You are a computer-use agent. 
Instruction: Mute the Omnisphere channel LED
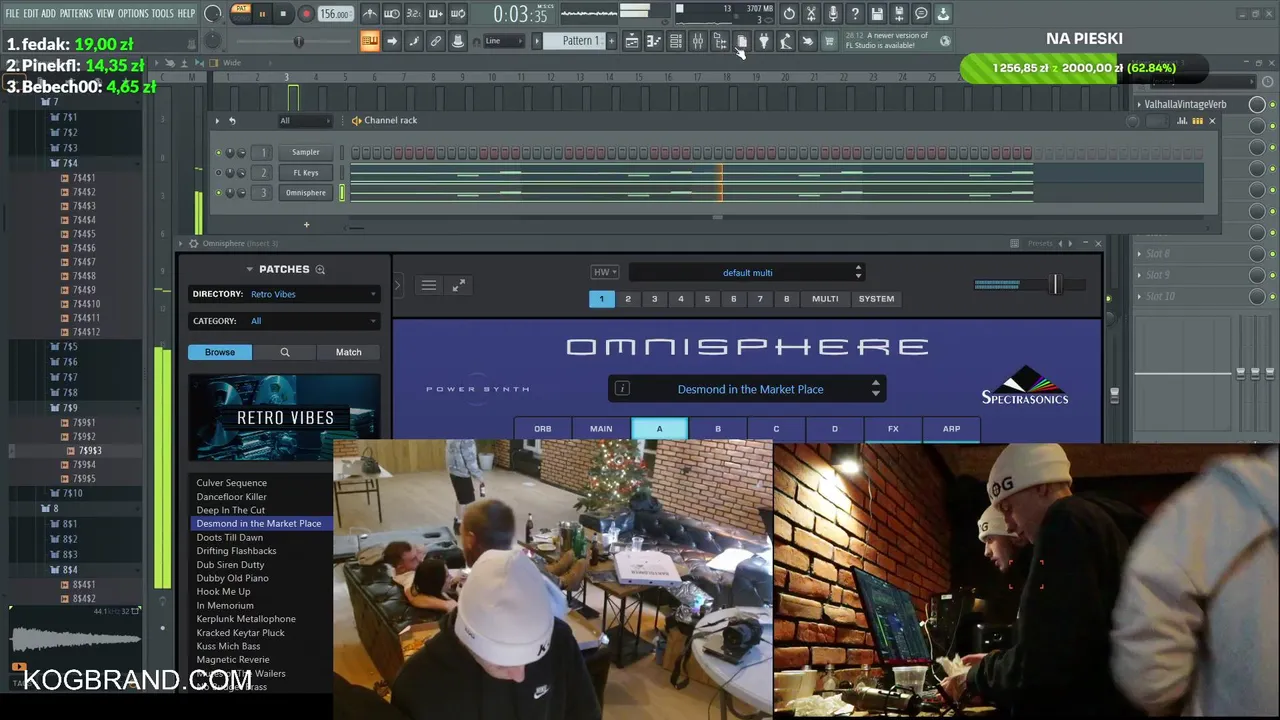click(x=218, y=192)
